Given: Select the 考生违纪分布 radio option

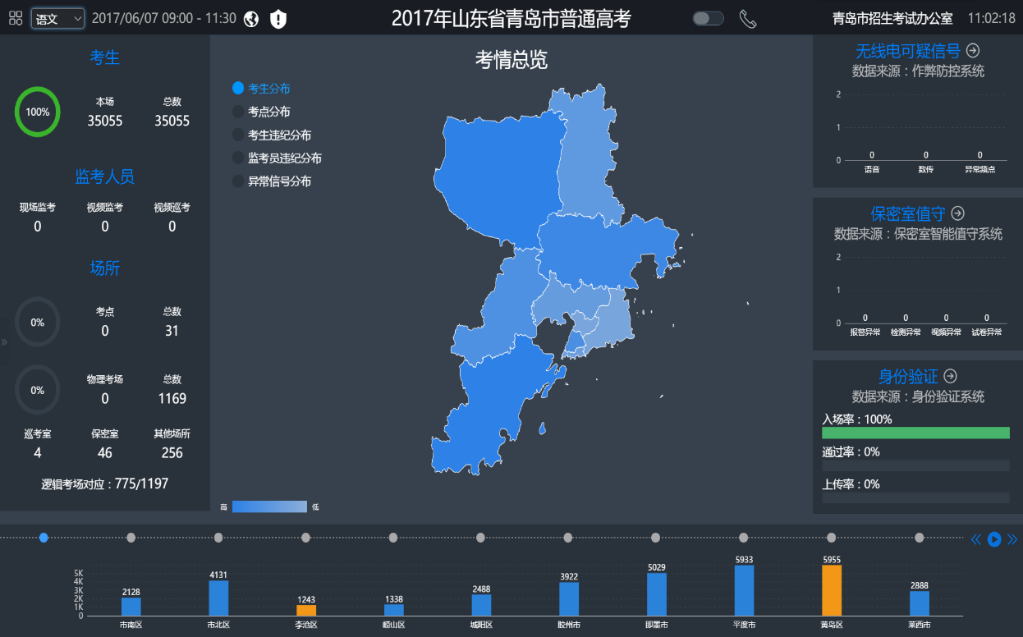Looking at the screenshot, I should (x=238, y=135).
